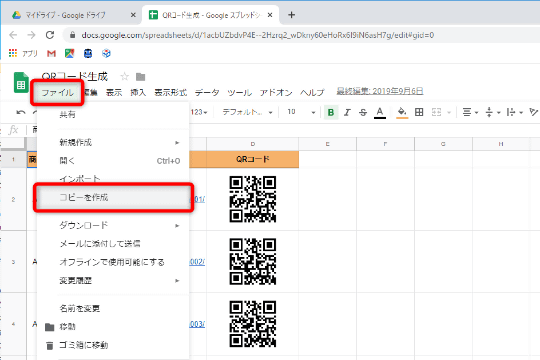540x360 pixels.
Task: Open the ファイル menu
Action: coord(58,92)
